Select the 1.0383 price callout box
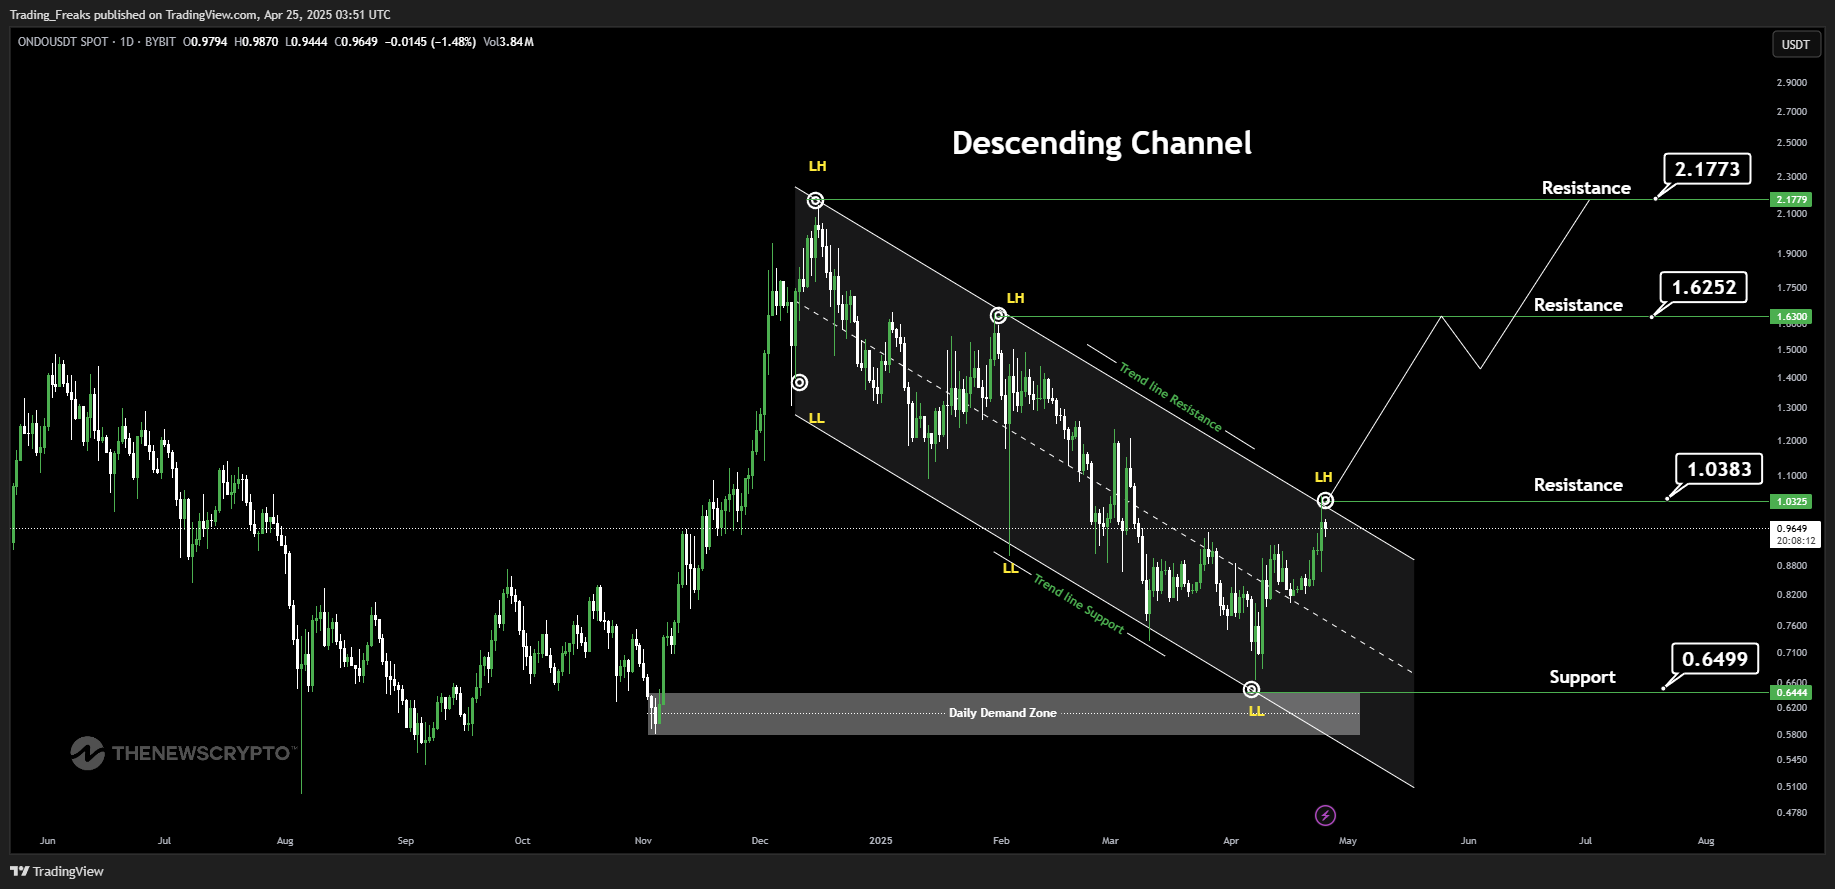This screenshot has height=889, width=1835. coord(1719,469)
